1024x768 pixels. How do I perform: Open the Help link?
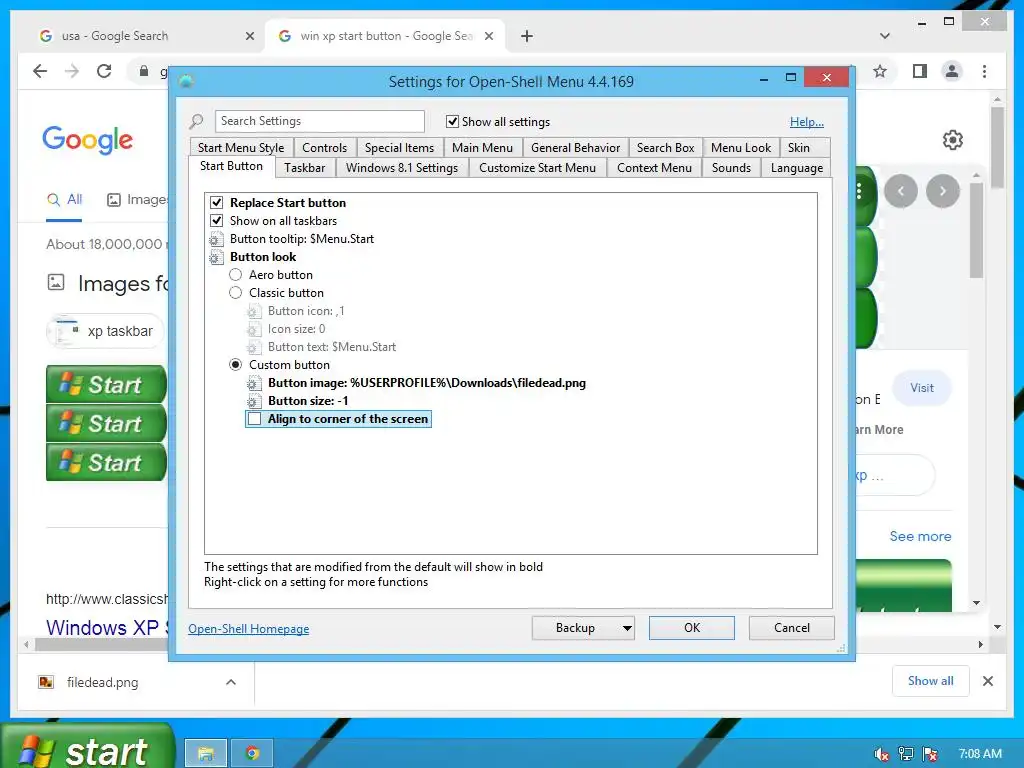click(x=807, y=122)
